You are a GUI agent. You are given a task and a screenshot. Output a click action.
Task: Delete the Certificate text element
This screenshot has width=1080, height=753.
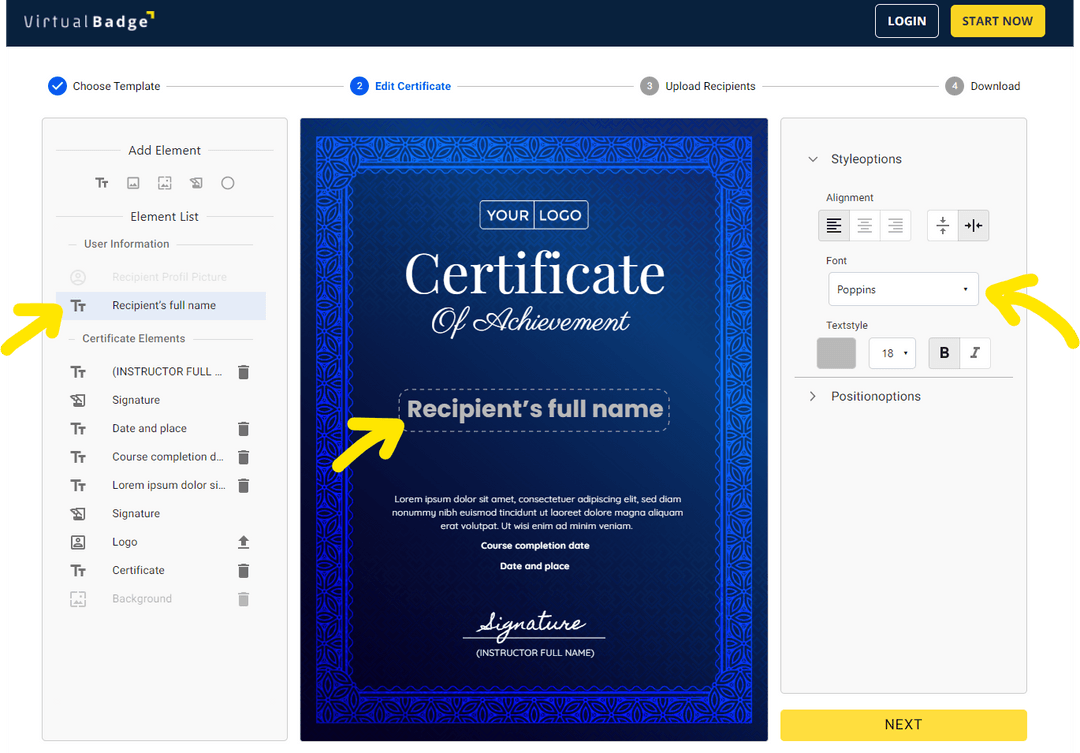243,570
